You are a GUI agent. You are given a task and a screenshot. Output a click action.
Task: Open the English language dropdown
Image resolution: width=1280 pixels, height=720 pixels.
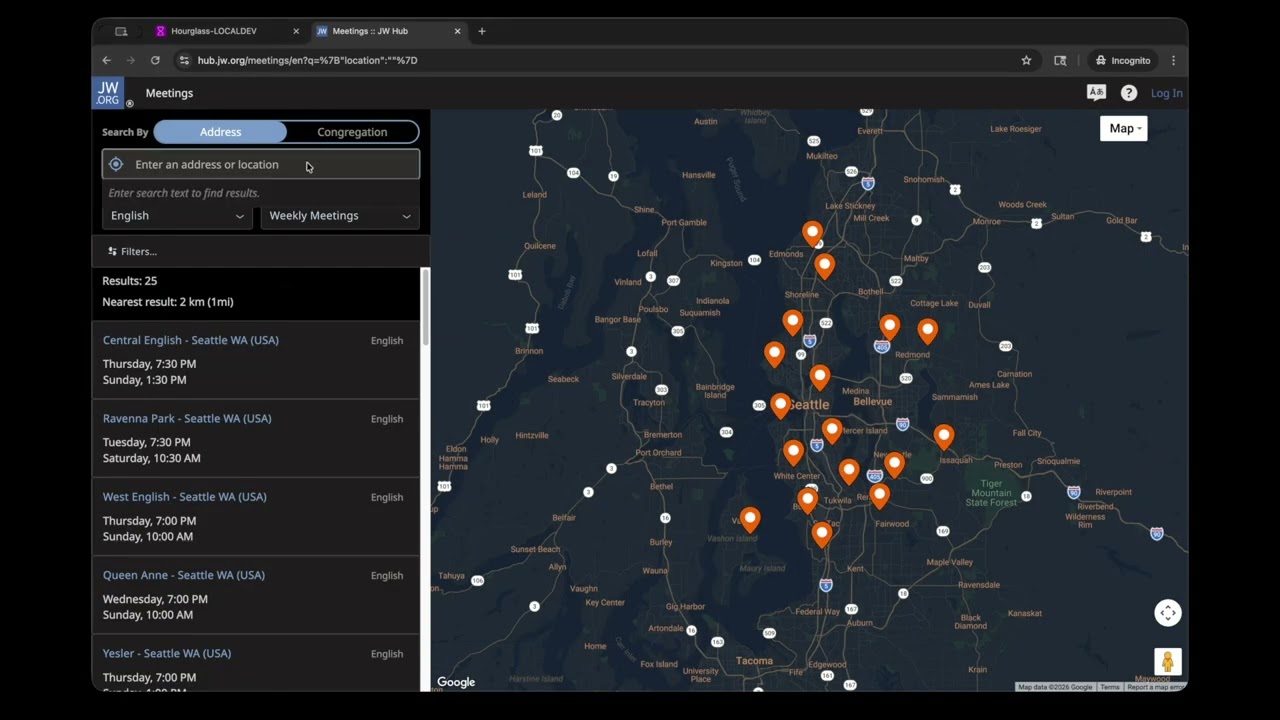[x=177, y=216]
